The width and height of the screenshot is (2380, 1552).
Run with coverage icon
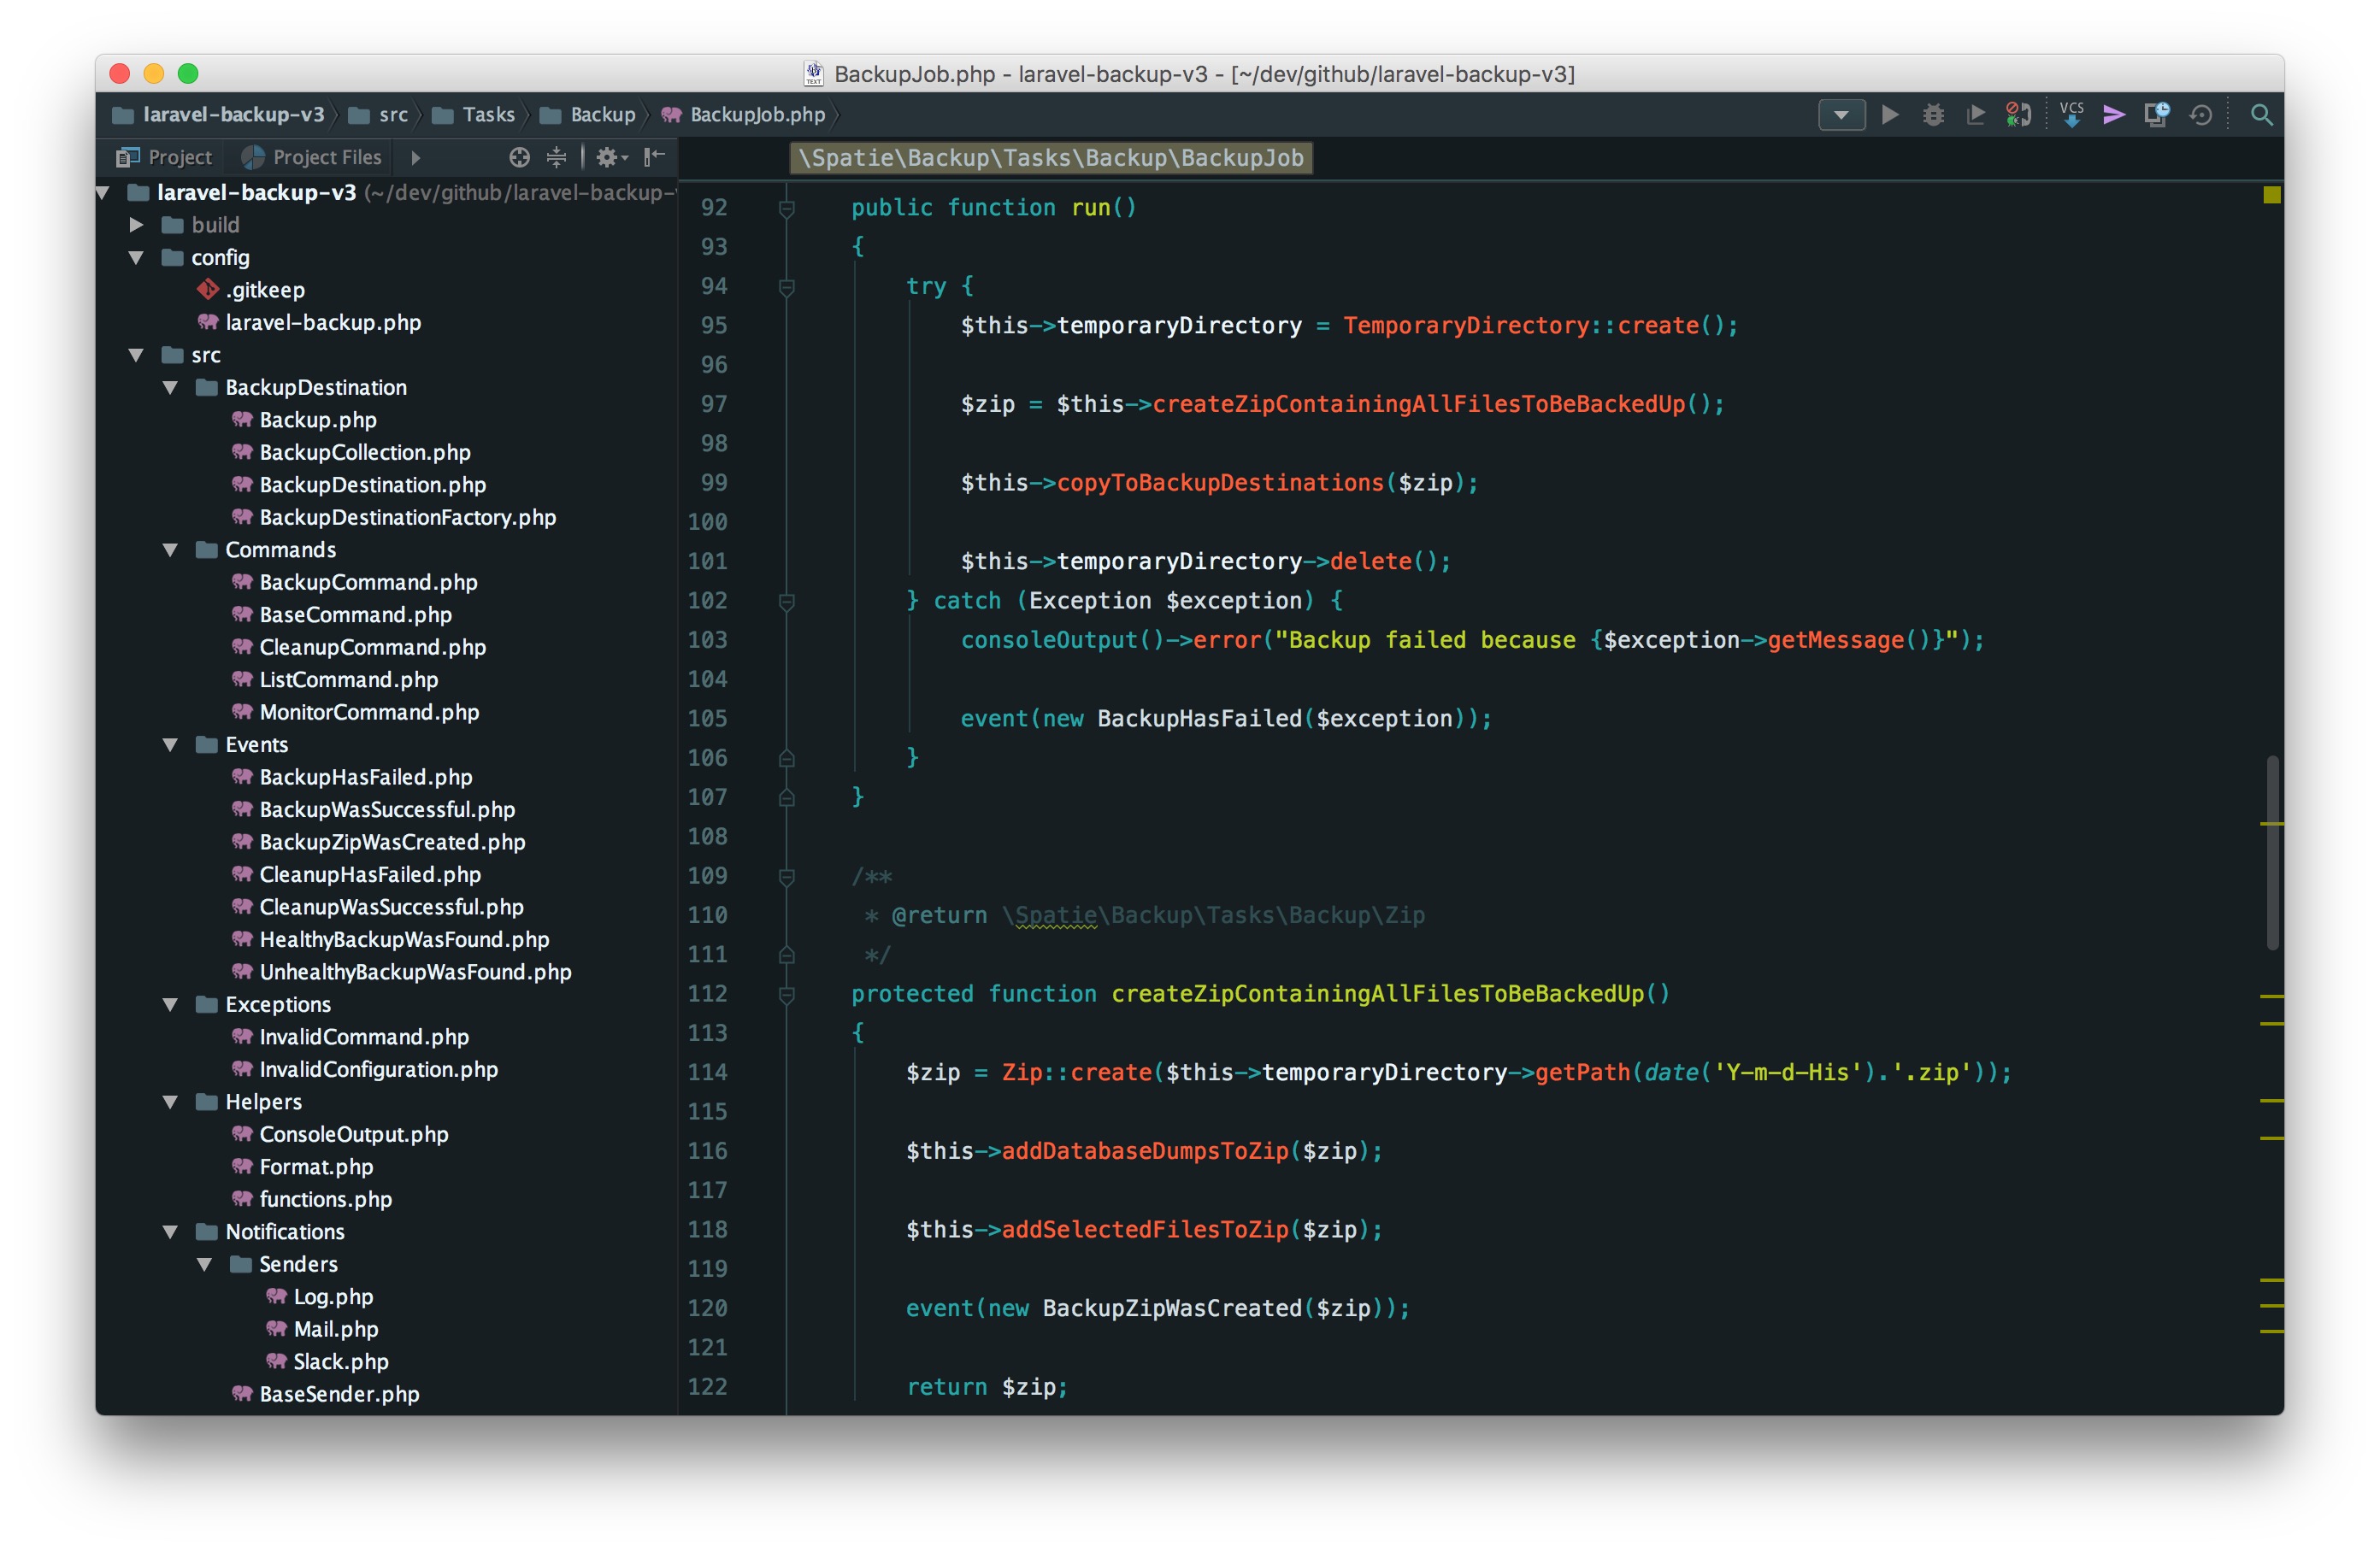(1975, 115)
